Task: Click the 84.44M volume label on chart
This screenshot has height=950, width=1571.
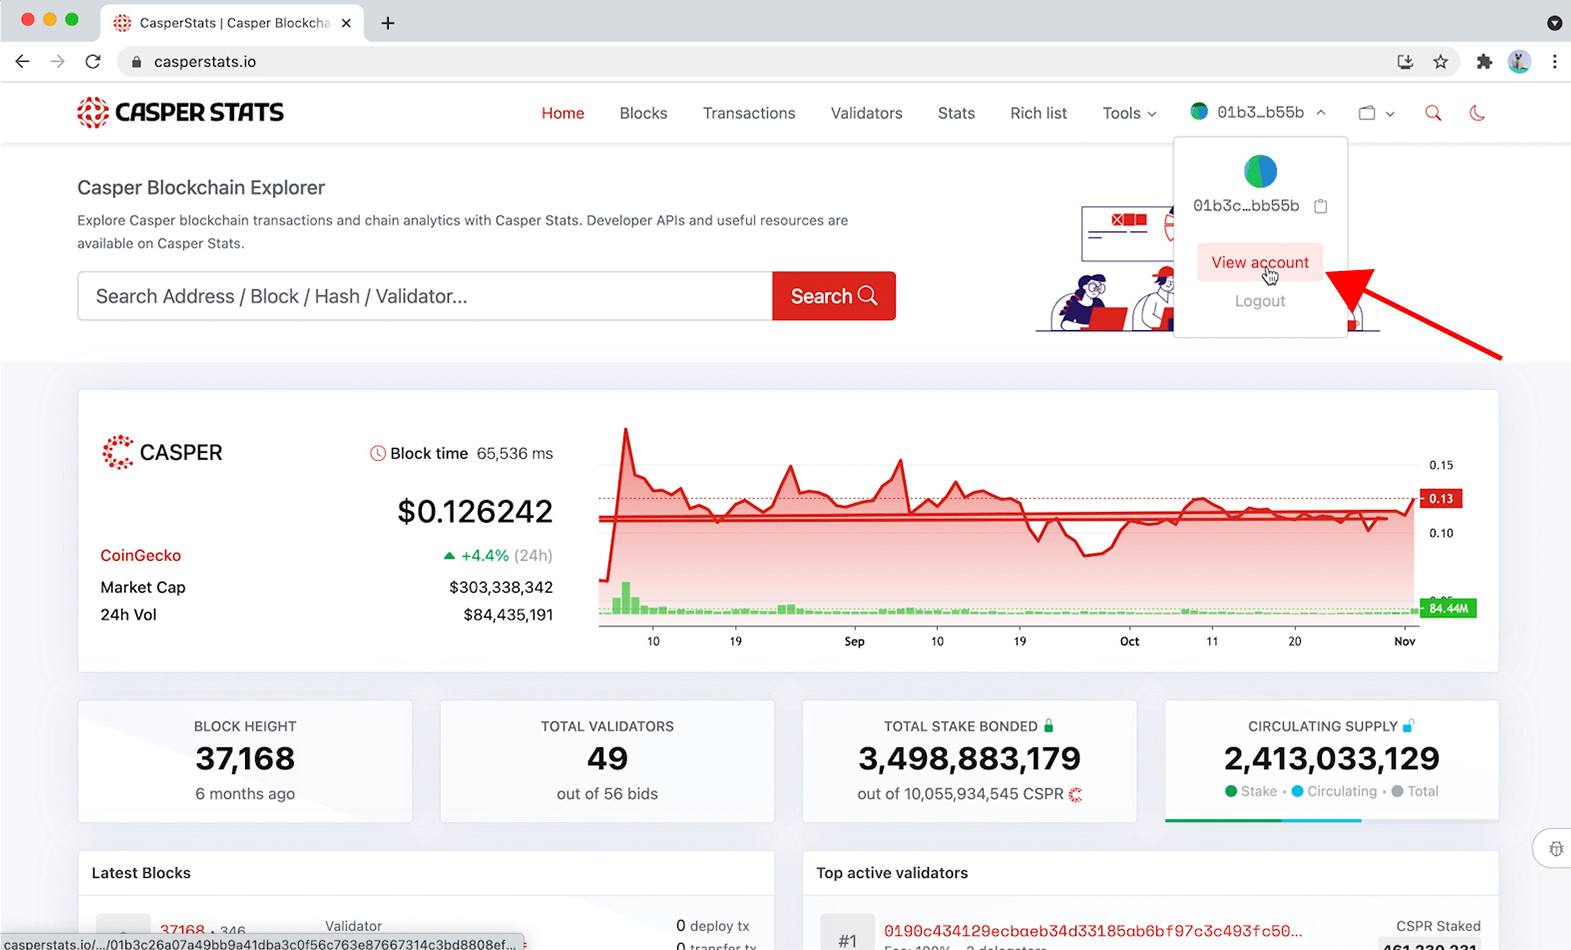Action: click(x=1448, y=608)
